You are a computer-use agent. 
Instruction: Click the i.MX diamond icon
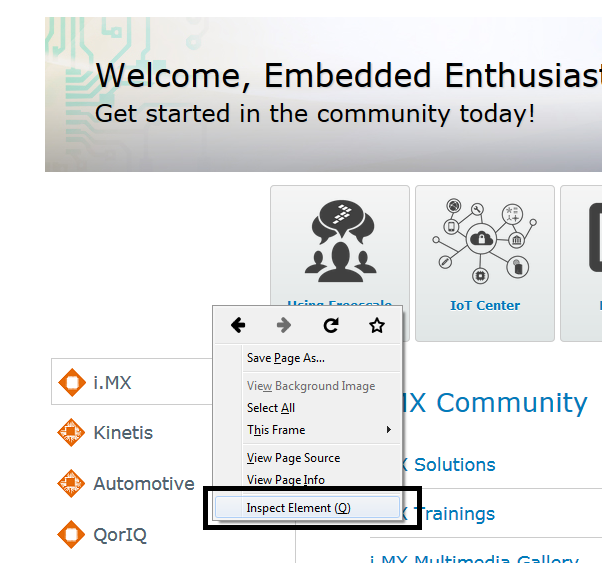(x=71, y=382)
